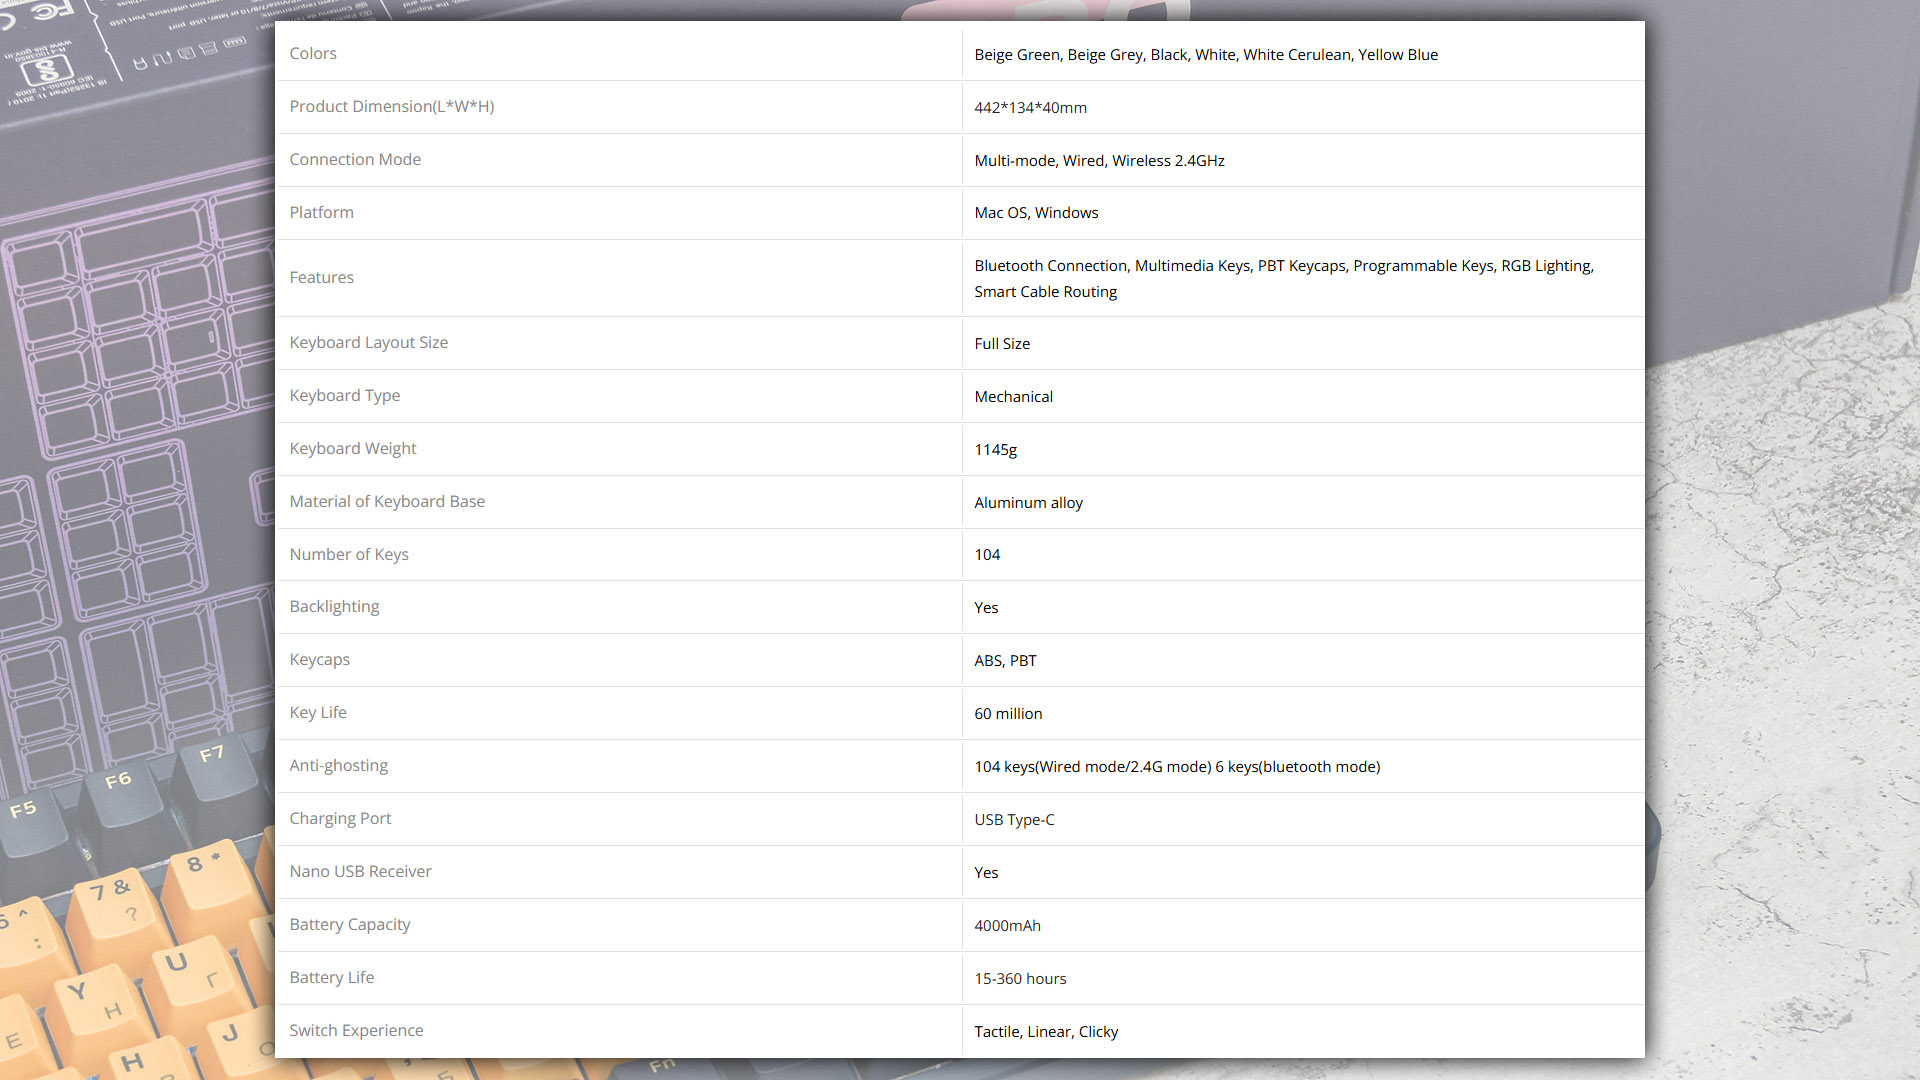1920x1080 pixels.
Task: Click the Mac OS, Windows value
Action: [x=1036, y=213]
